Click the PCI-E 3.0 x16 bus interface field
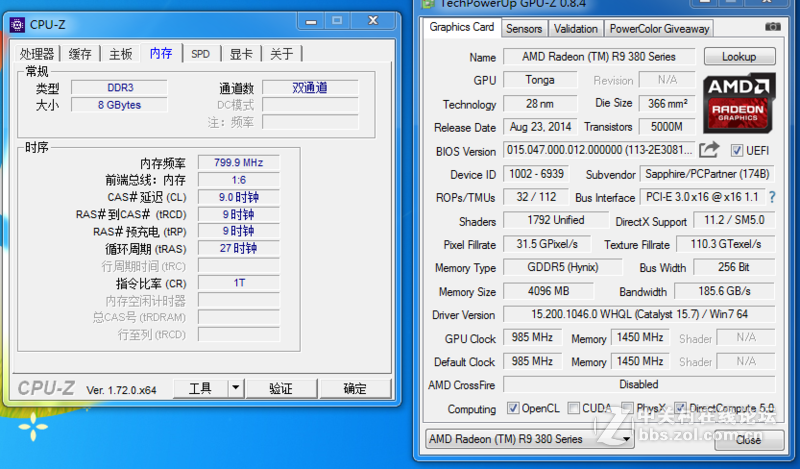Screen dimensions: 800x469 (x=702, y=197)
